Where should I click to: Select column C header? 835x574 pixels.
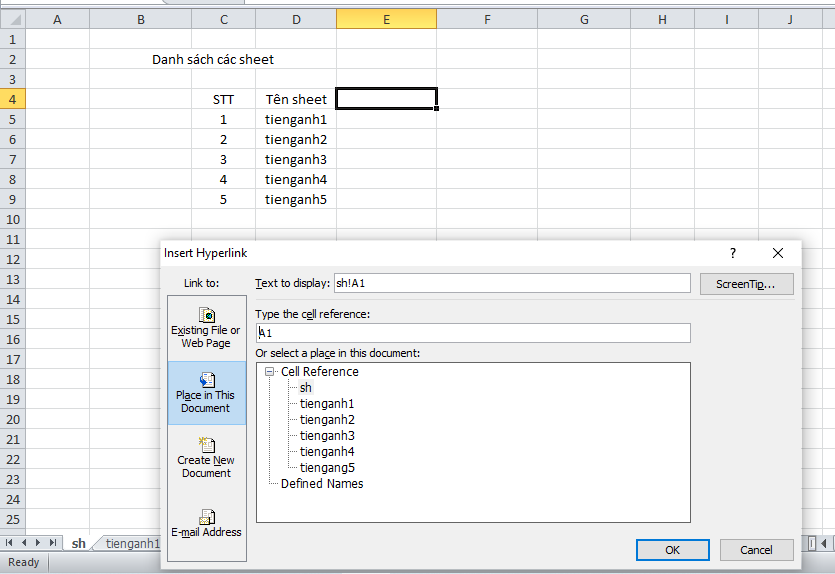point(224,20)
